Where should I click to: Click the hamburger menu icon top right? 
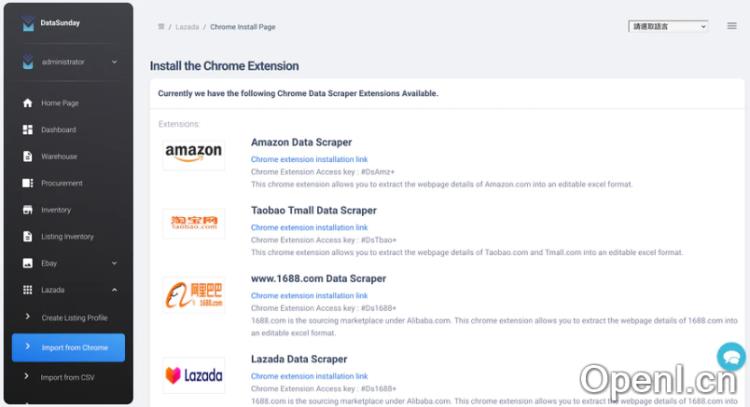(x=731, y=26)
